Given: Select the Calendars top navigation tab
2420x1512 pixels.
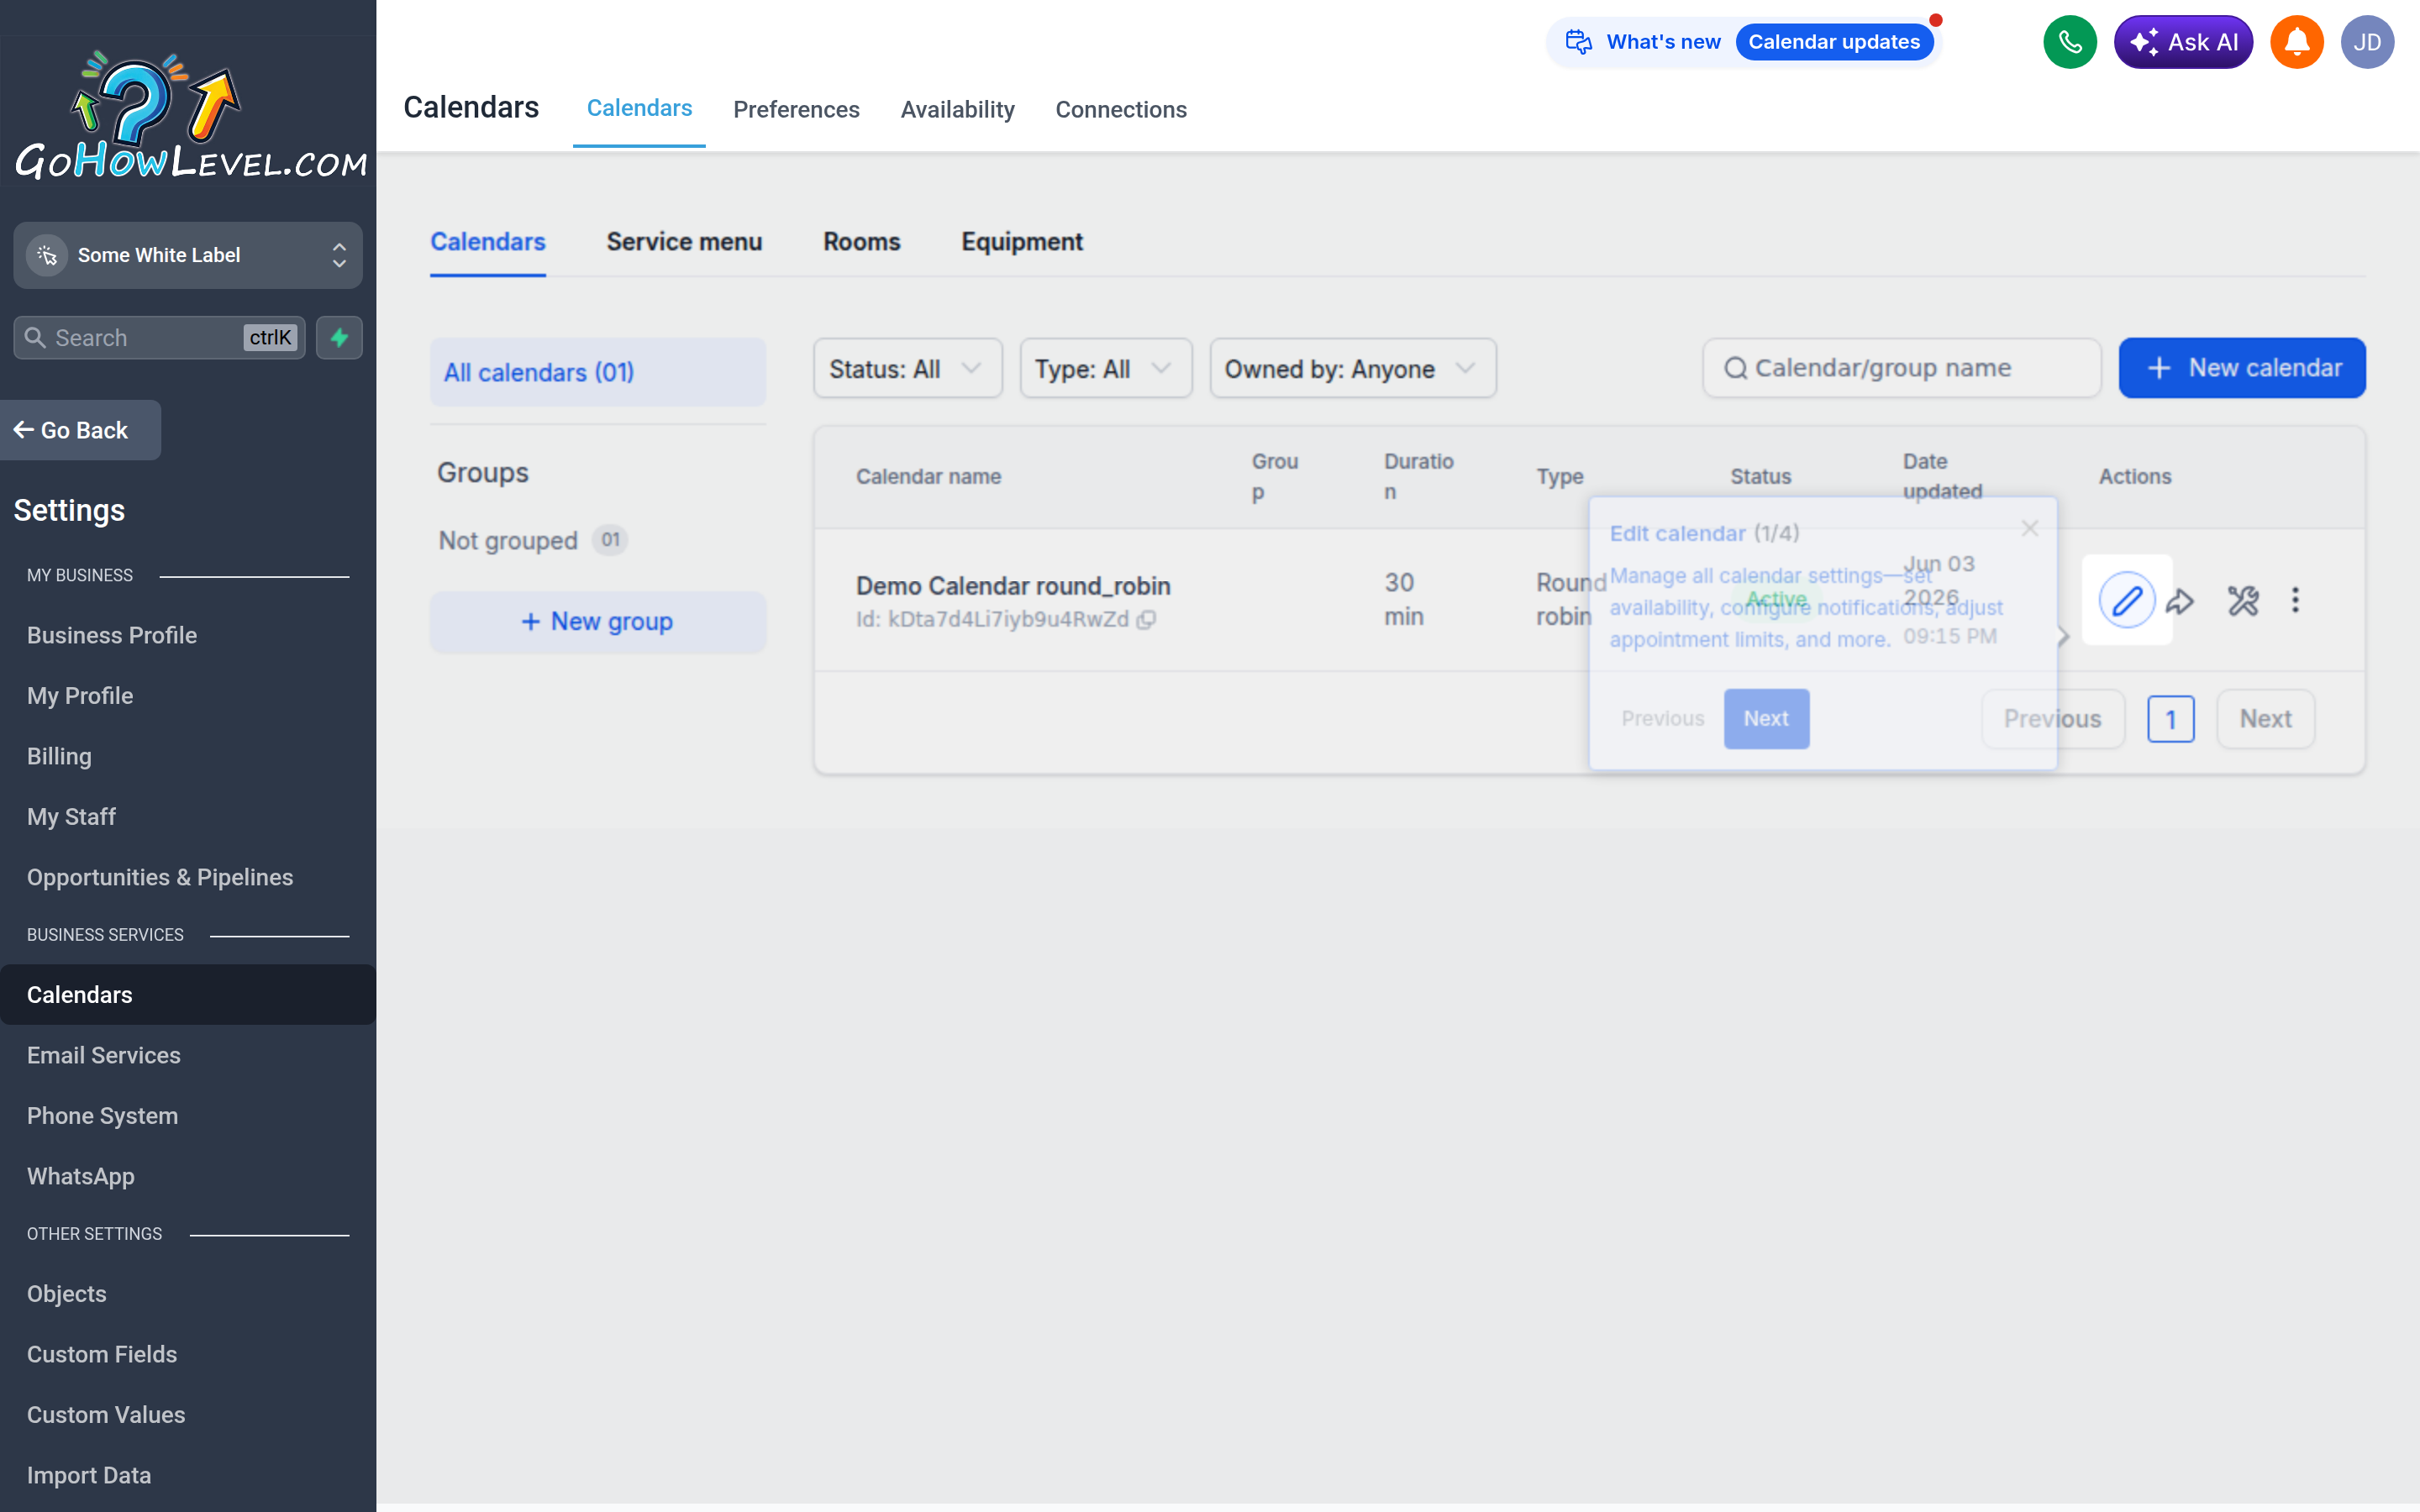Looking at the screenshot, I should [639, 108].
